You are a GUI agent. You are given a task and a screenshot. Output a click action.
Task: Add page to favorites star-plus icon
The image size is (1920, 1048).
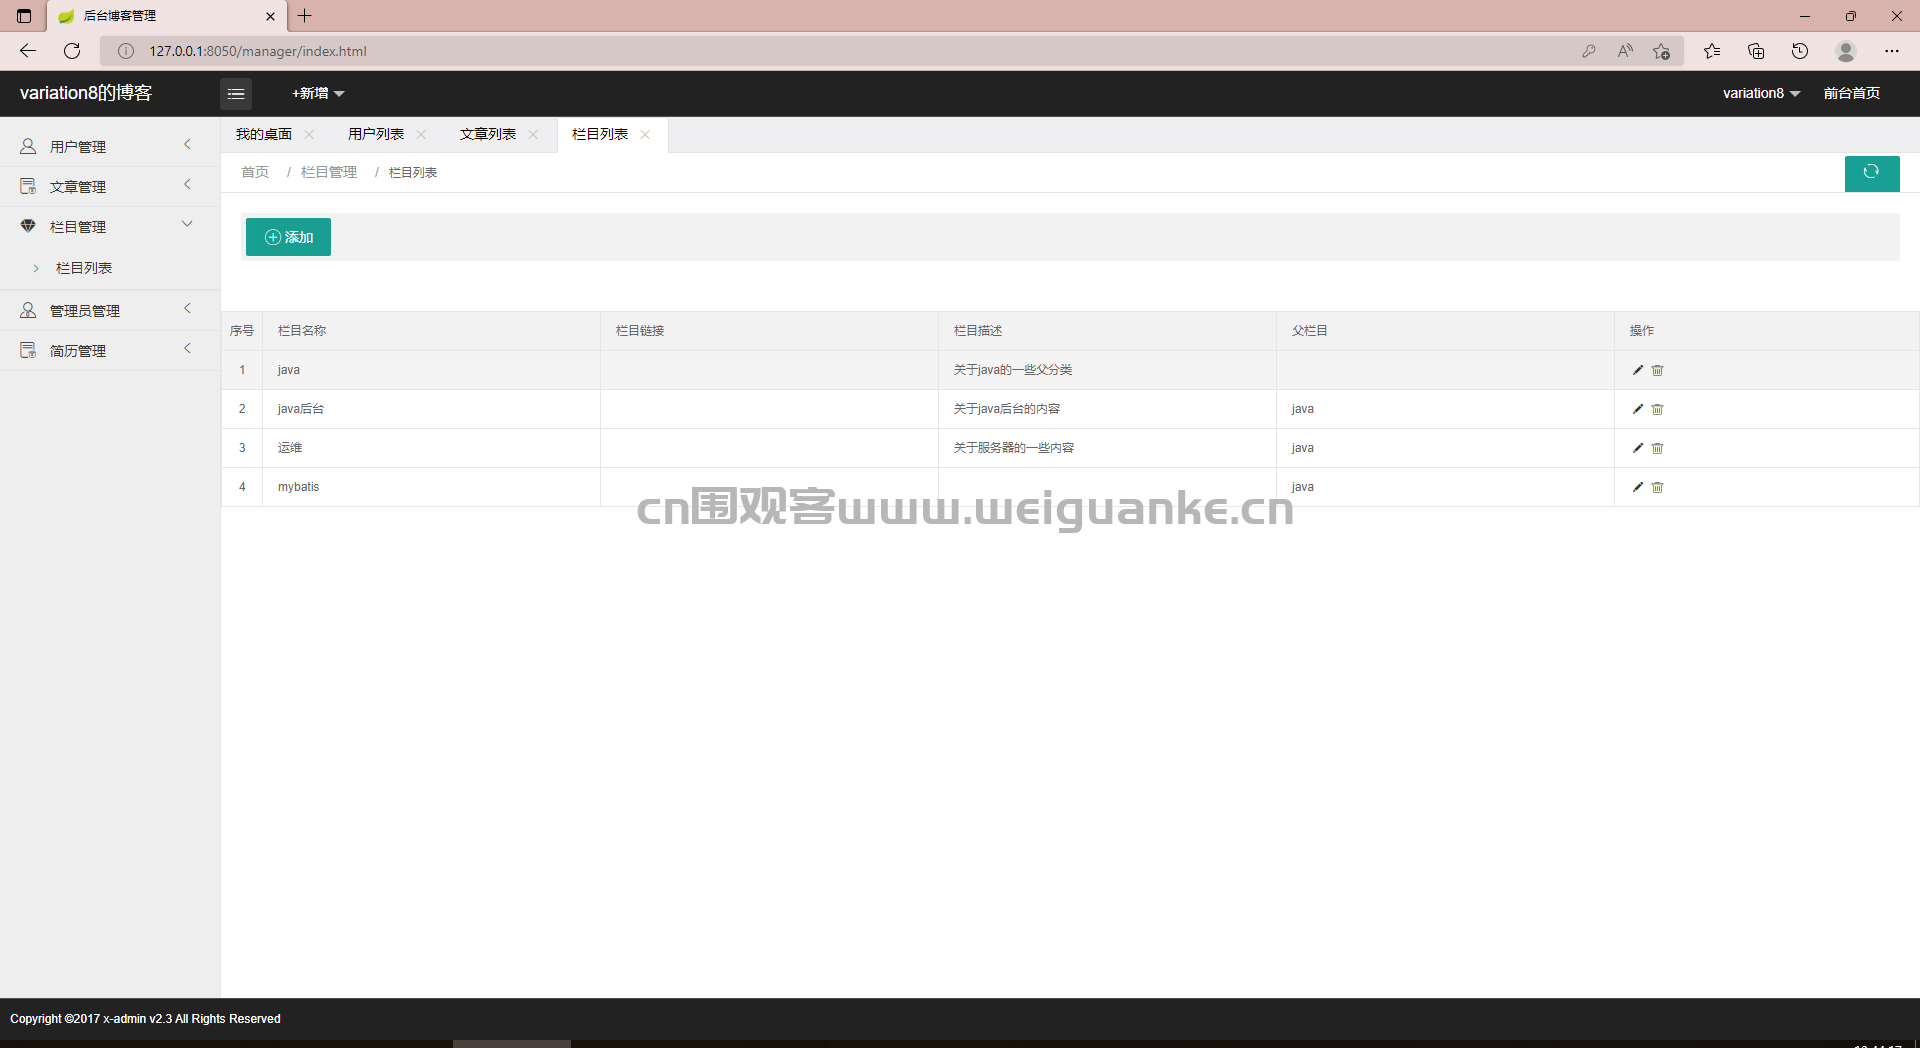pos(1661,51)
